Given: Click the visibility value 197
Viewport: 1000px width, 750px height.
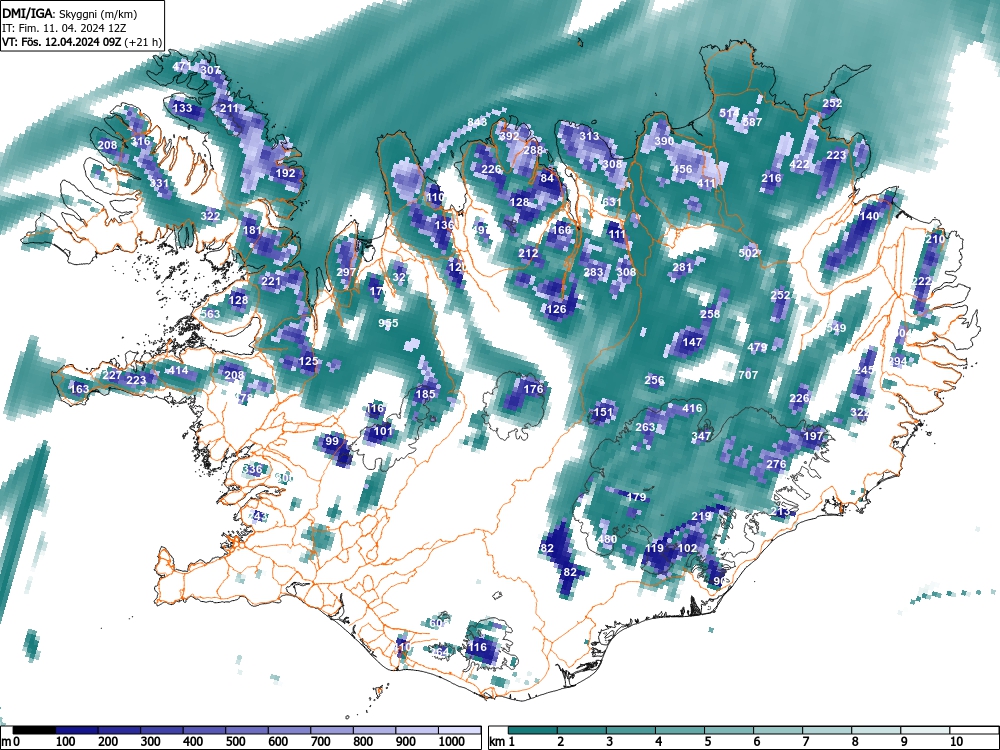Looking at the screenshot, I should tap(813, 436).
